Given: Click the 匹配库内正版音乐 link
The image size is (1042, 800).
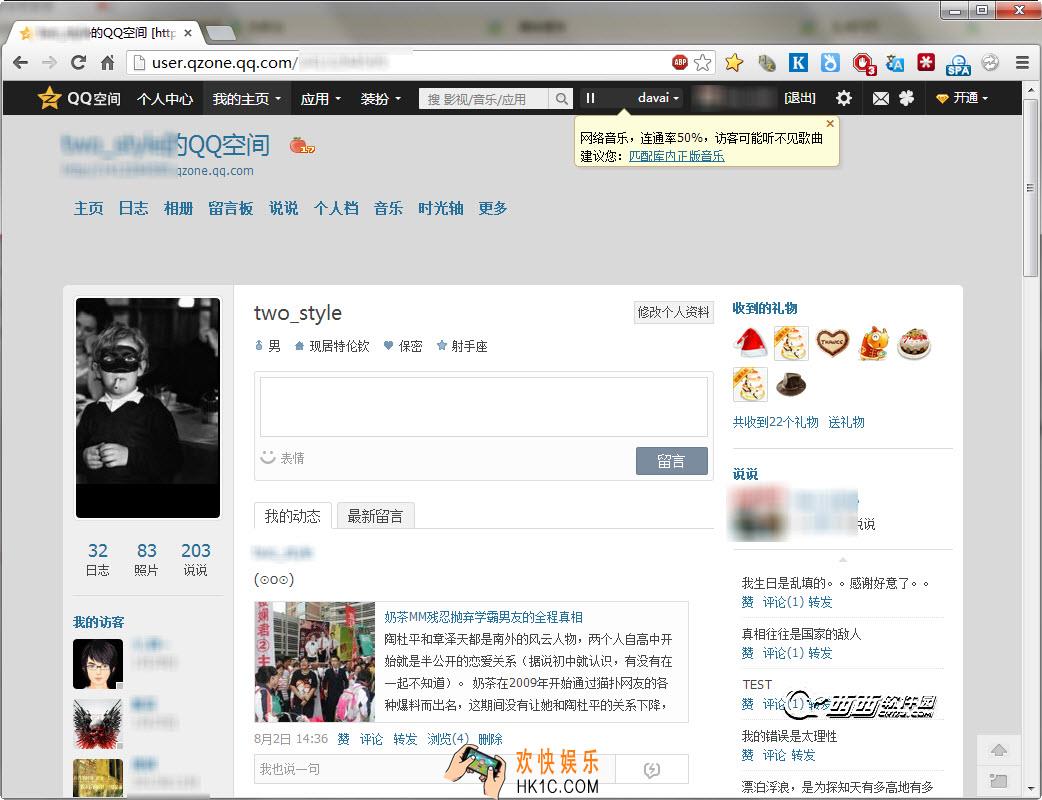Looking at the screenshot, I should tap(677, 156).
